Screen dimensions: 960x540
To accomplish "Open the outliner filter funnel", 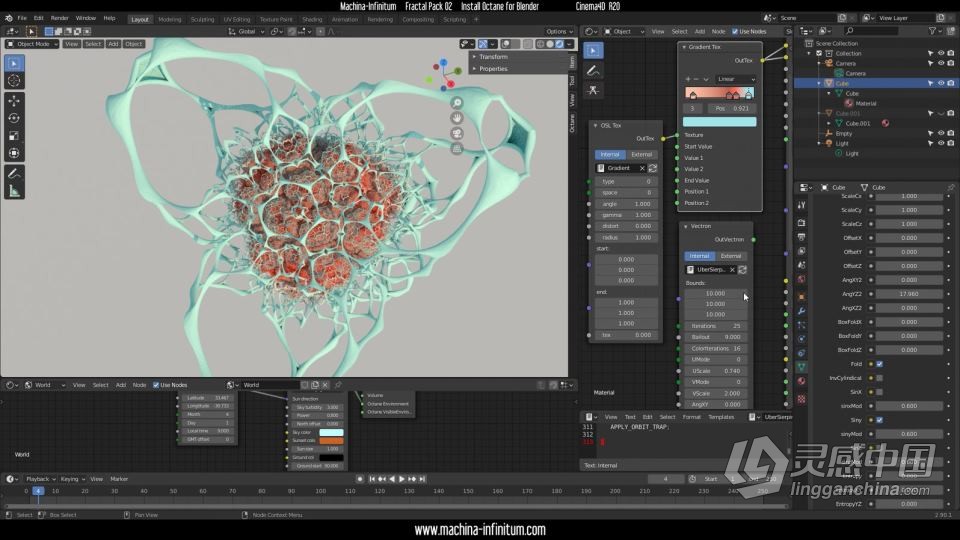I will [x=932, y=31].
